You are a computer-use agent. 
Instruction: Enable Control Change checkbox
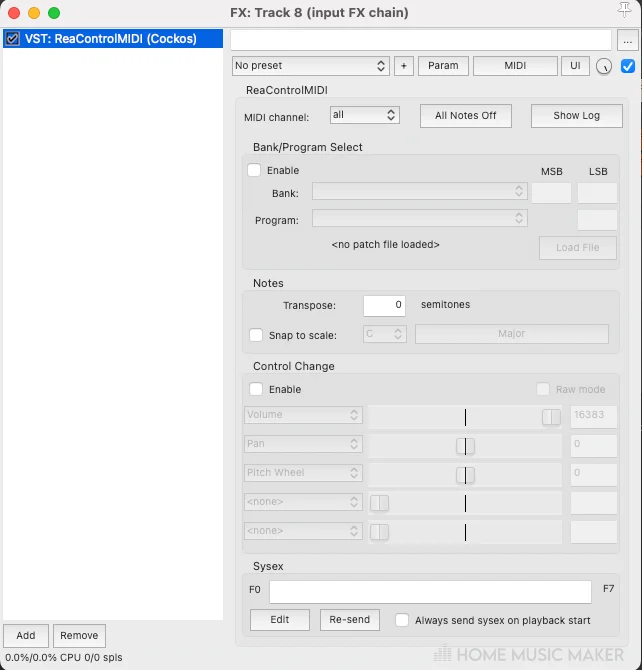[x=256, y=389]
